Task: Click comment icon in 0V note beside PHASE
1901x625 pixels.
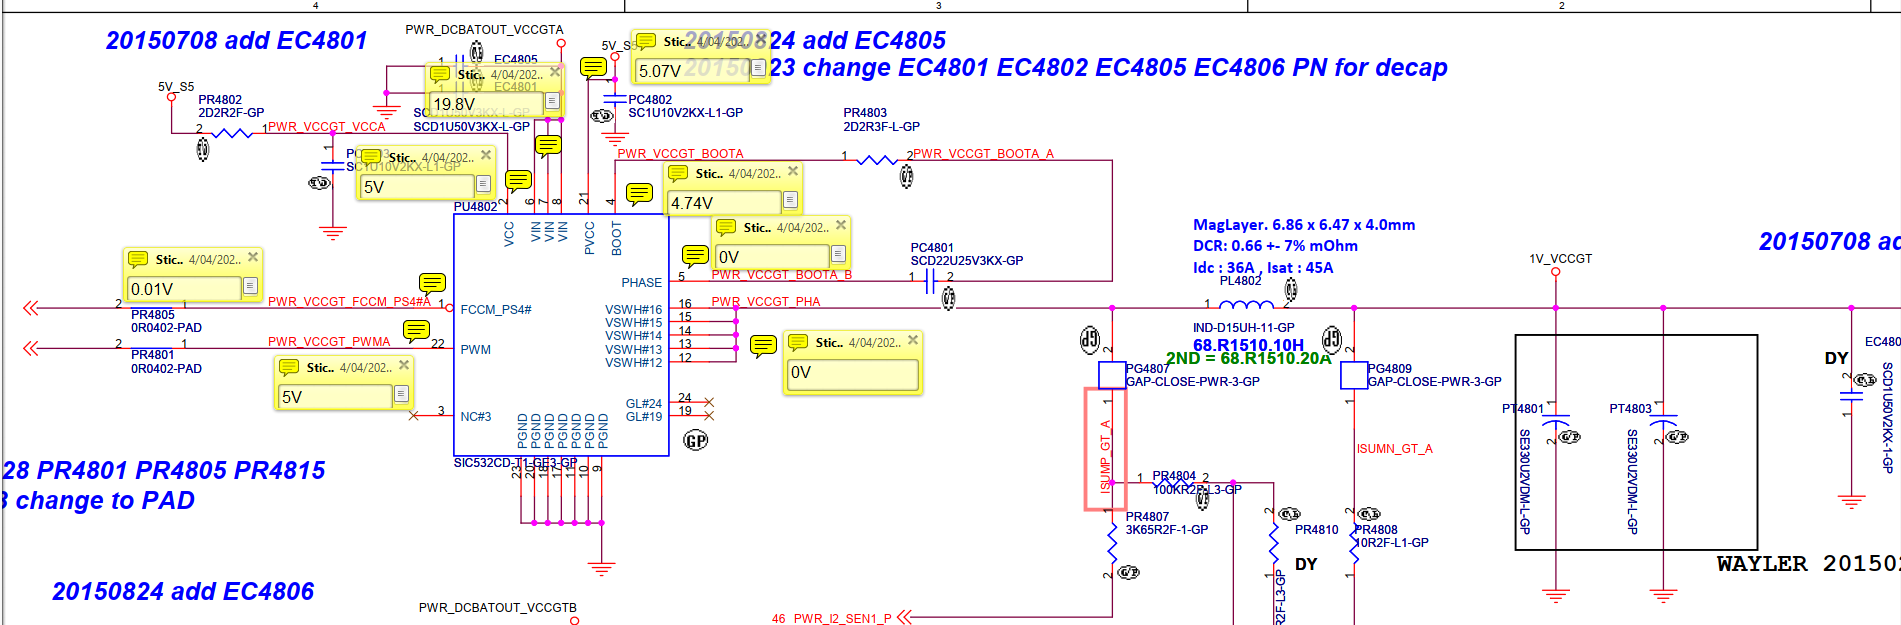Action: point(726,227)
